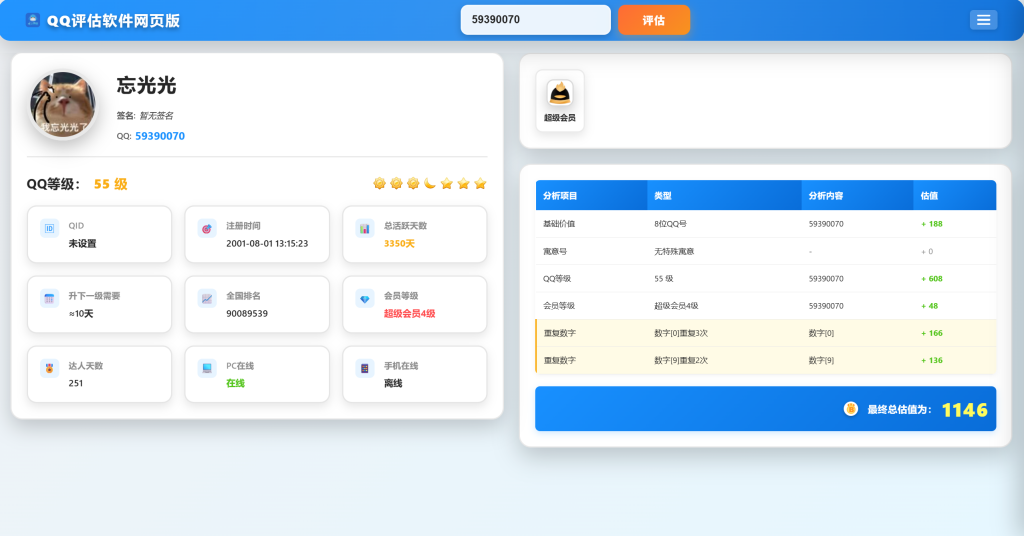Screen dimensions: 1024x536
Task: Select the 基础价值 table row
Action: pyautogui.click(x=765, y=224)
